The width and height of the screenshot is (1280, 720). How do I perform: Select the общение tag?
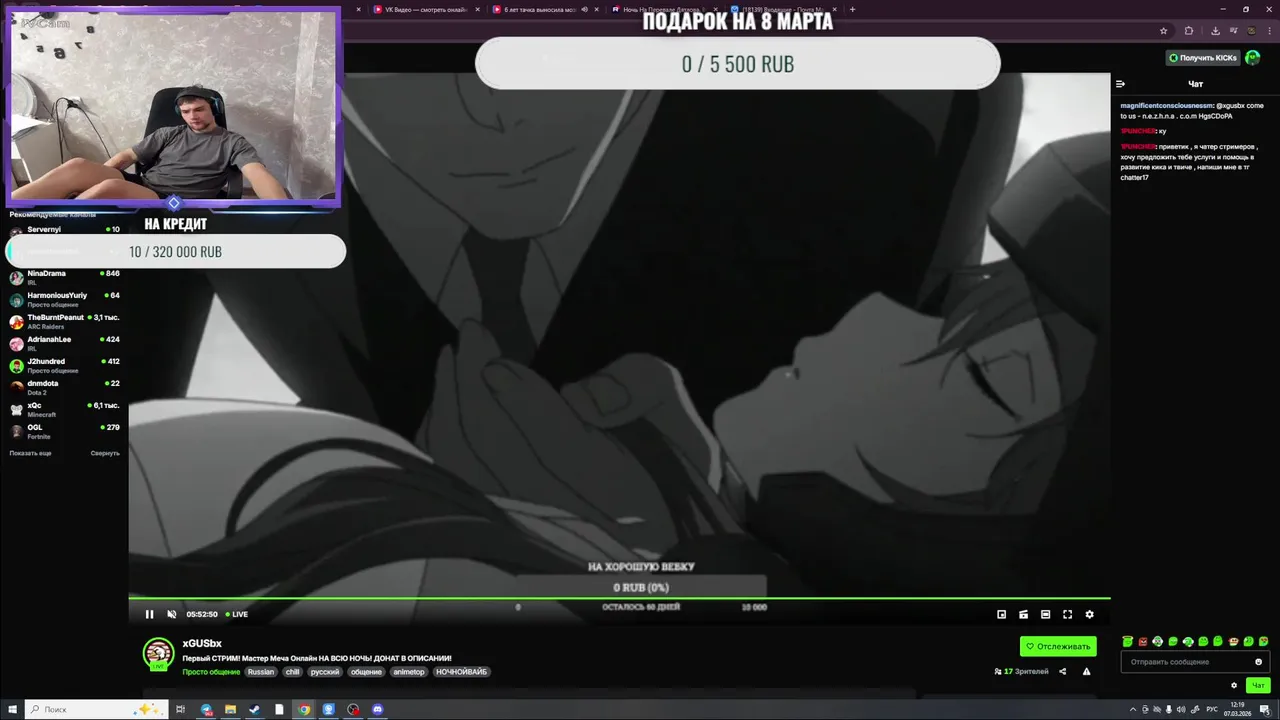coord(366,672)
